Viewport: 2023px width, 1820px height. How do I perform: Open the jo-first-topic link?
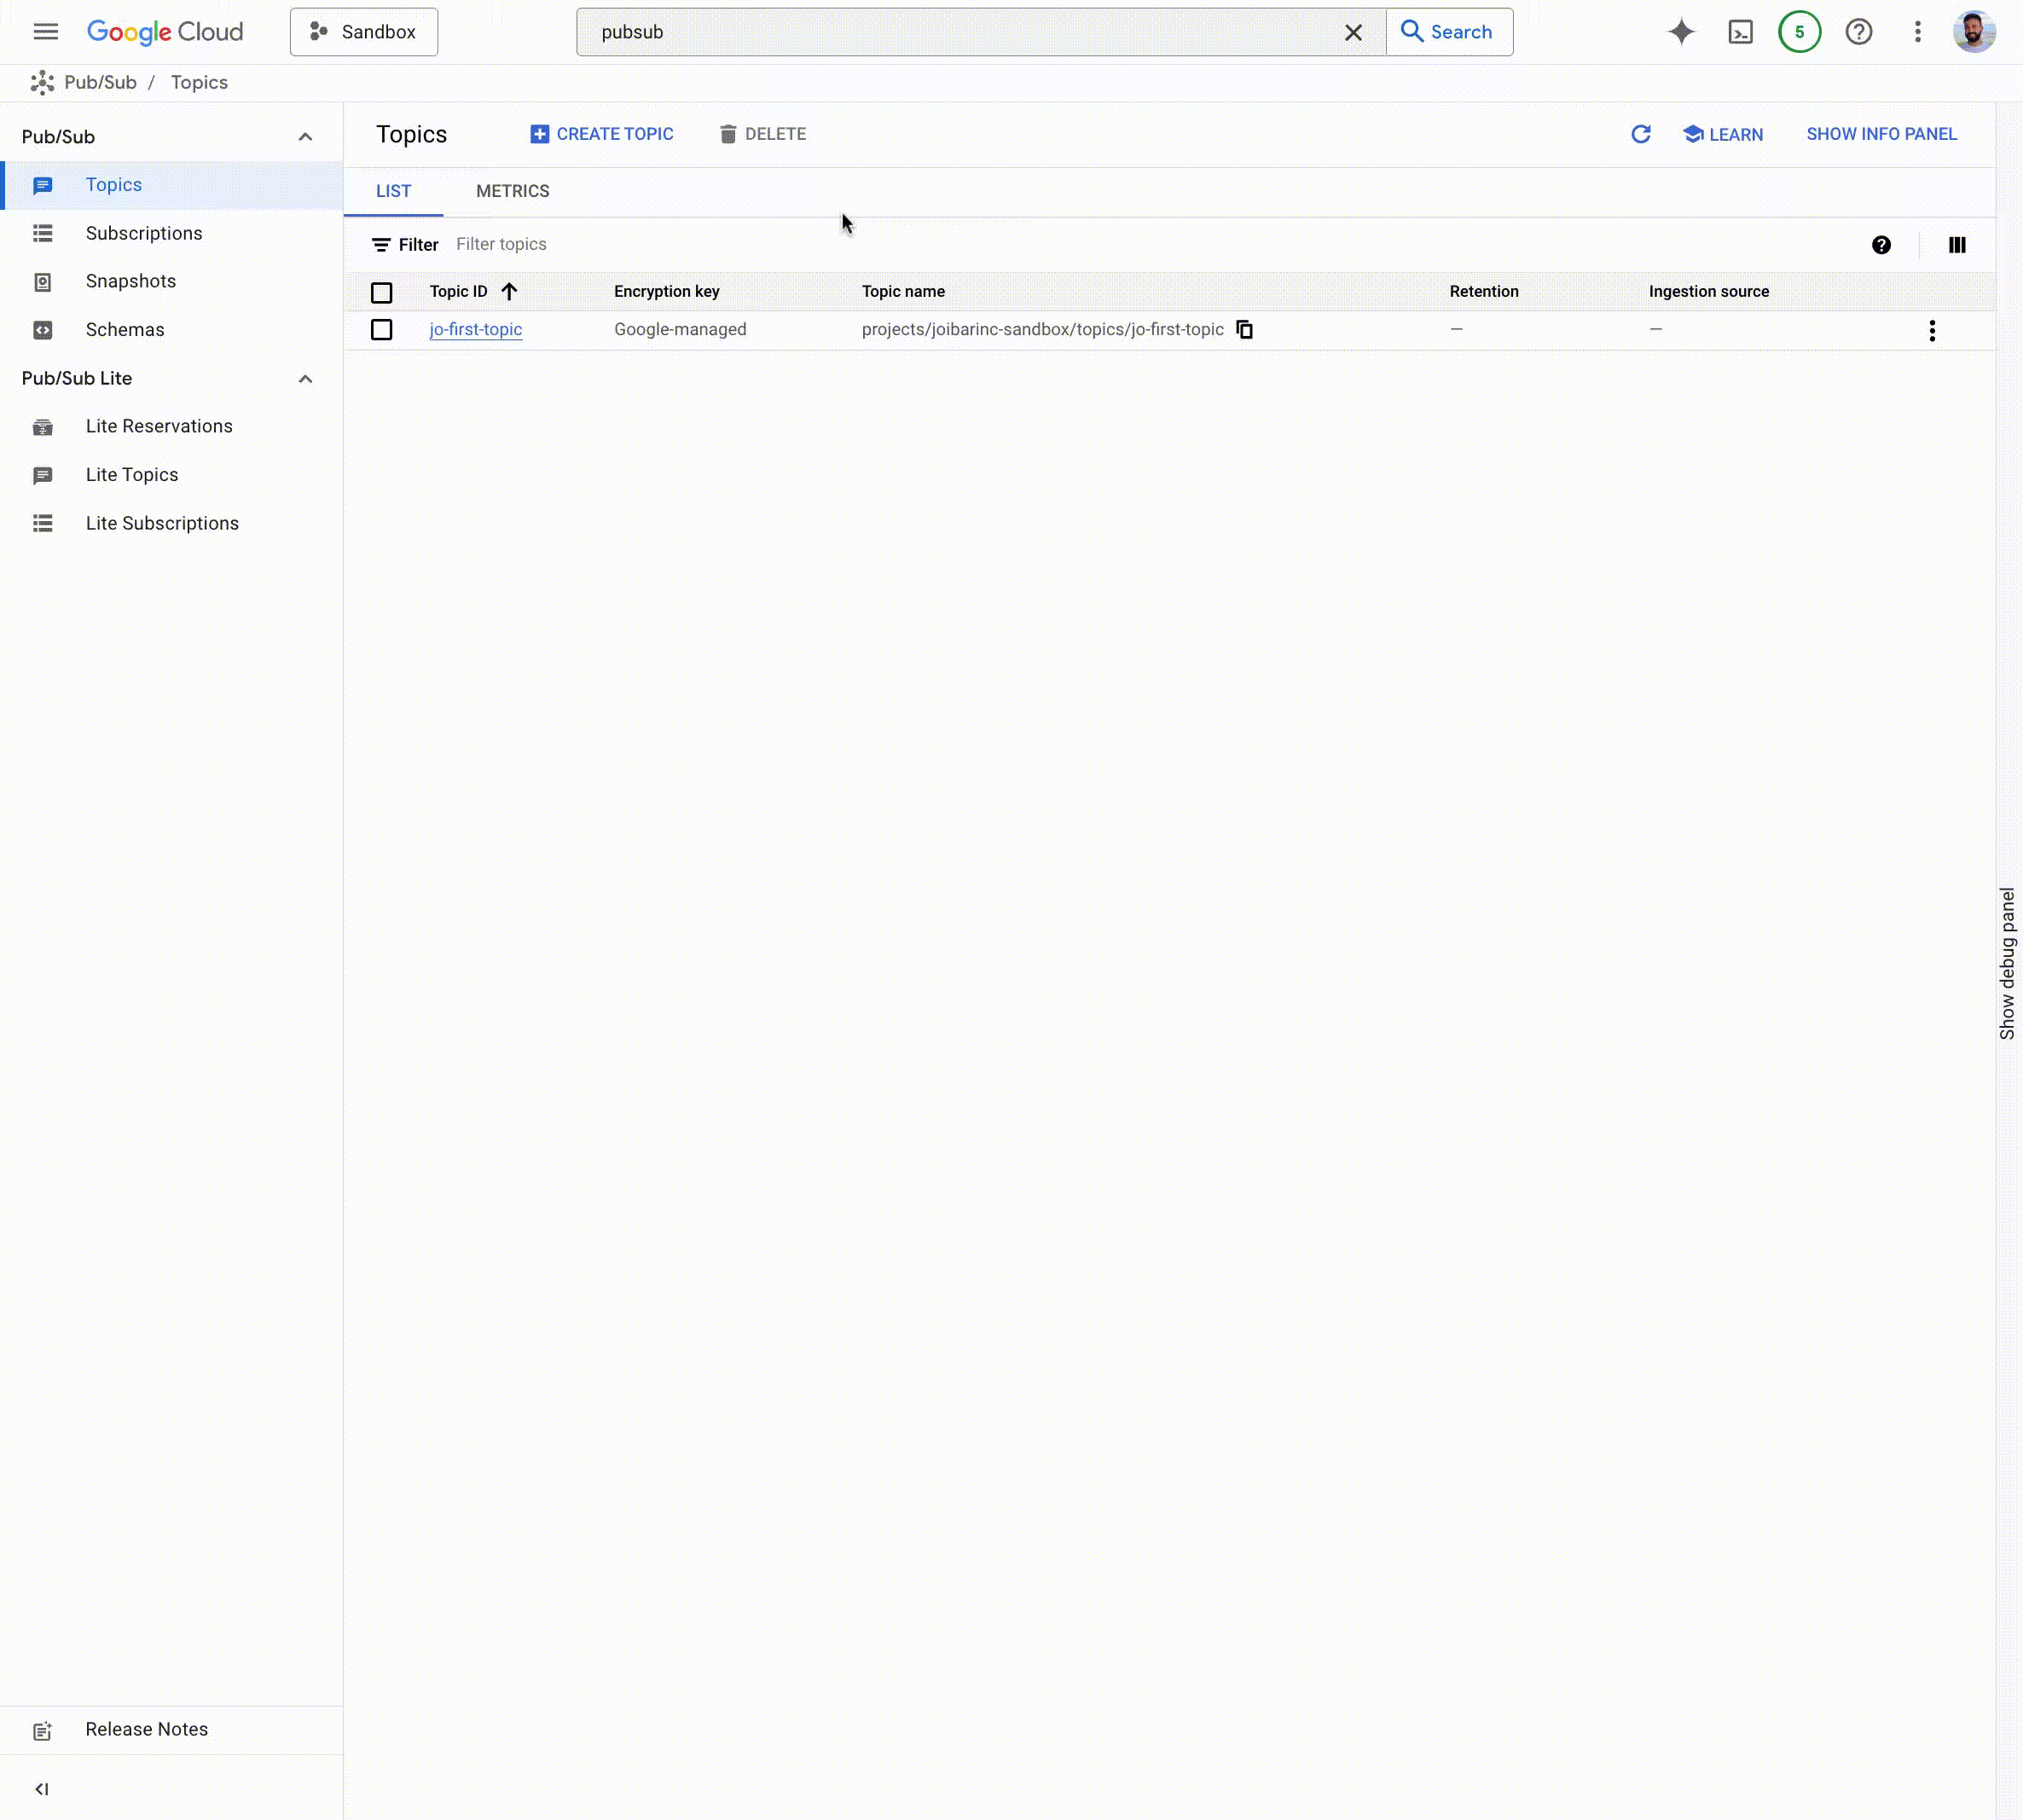point(475,330)
